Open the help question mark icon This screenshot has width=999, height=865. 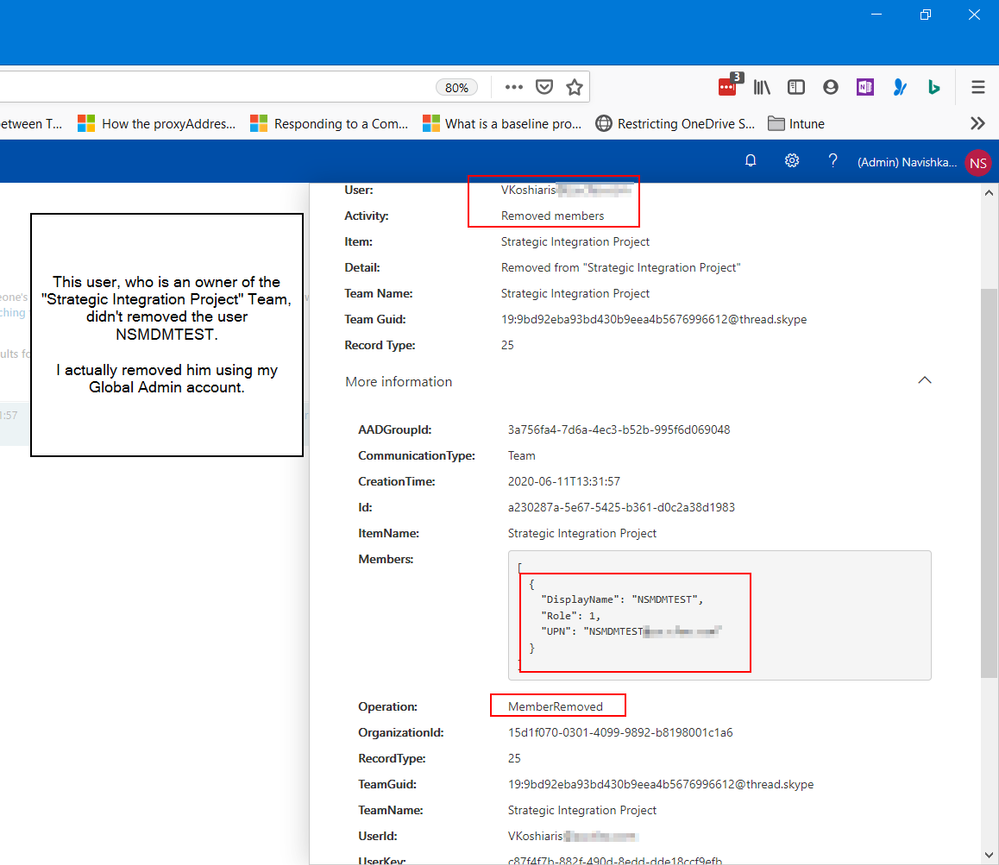[833, 161]
